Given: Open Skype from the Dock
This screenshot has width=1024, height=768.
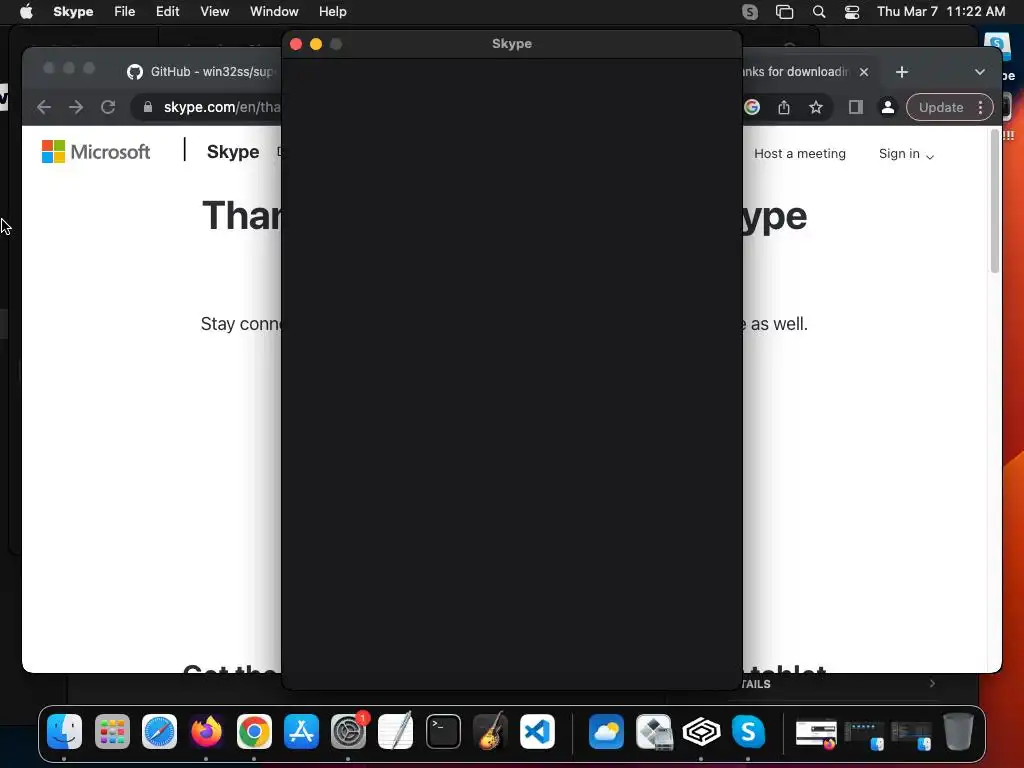Looking at the screenshot, I should (748, 731).
